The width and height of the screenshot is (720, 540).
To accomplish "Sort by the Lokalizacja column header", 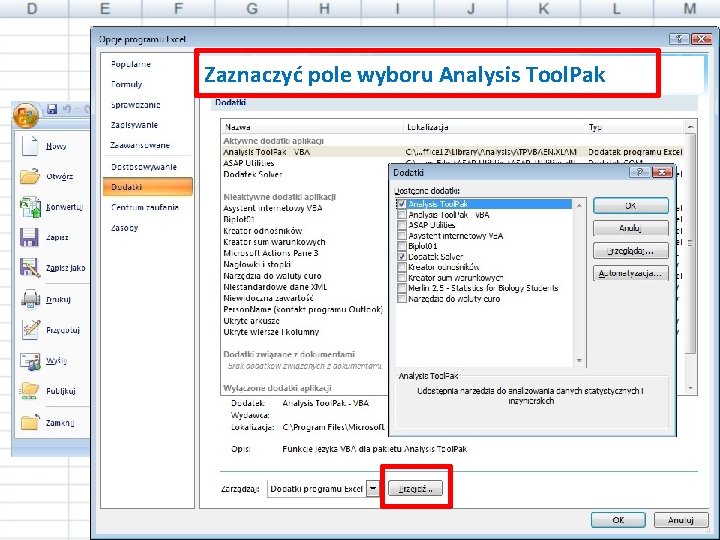I will (x=494, y=127).
